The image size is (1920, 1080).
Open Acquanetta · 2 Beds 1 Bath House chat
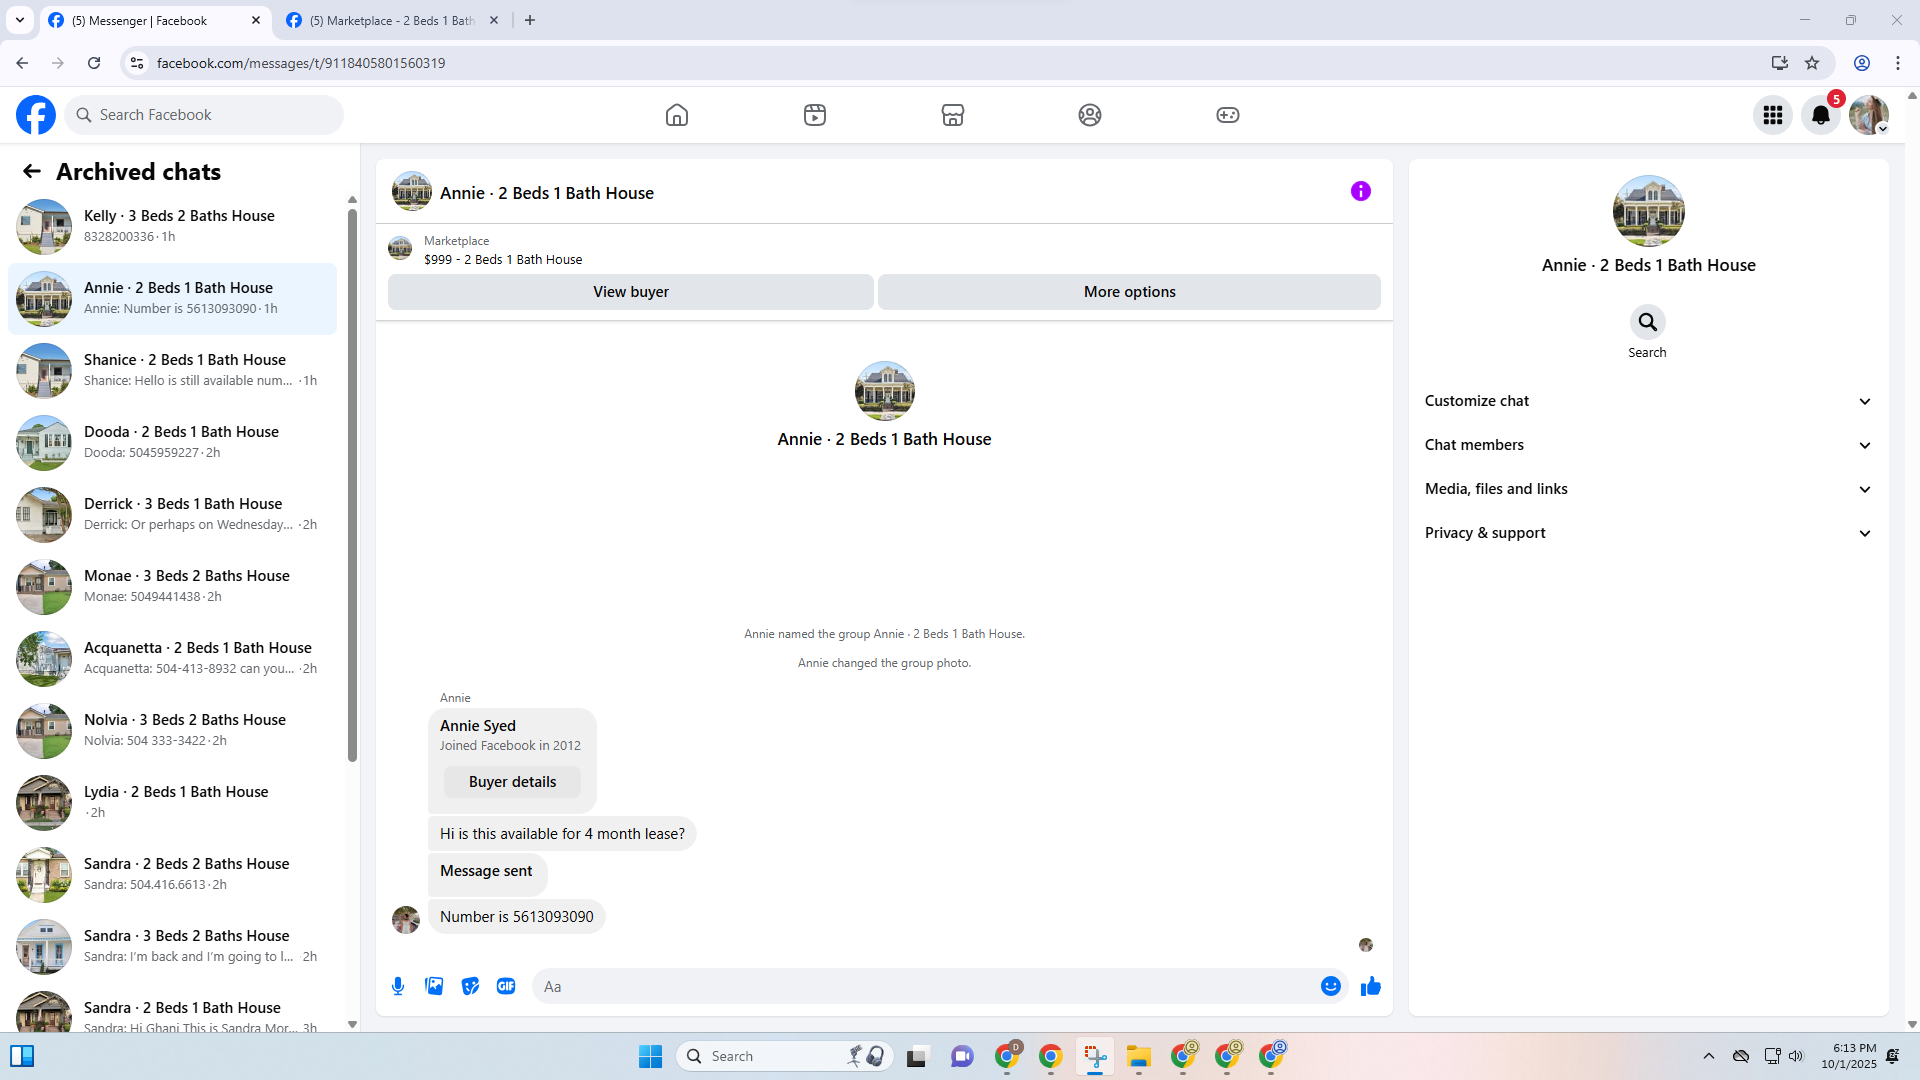(172, 658)
